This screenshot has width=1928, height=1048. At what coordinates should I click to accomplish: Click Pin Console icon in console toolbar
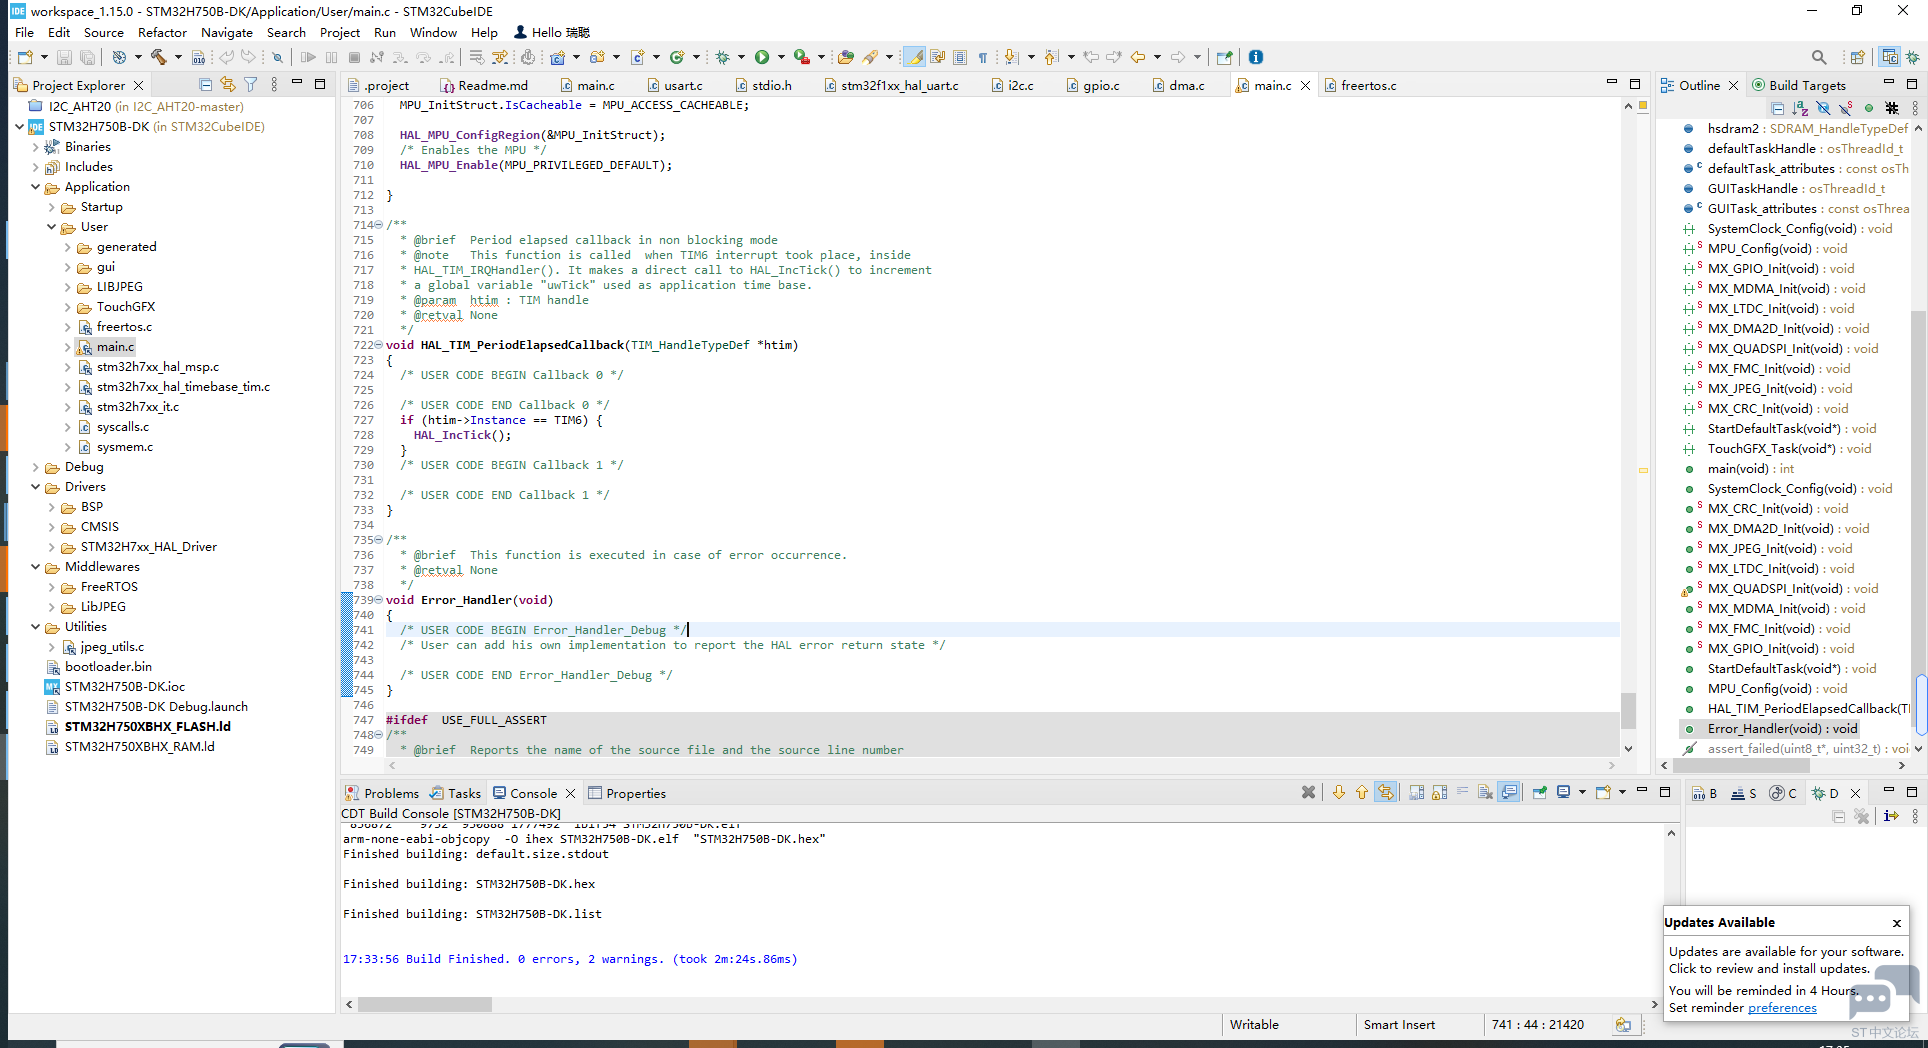click(1539, 792)
